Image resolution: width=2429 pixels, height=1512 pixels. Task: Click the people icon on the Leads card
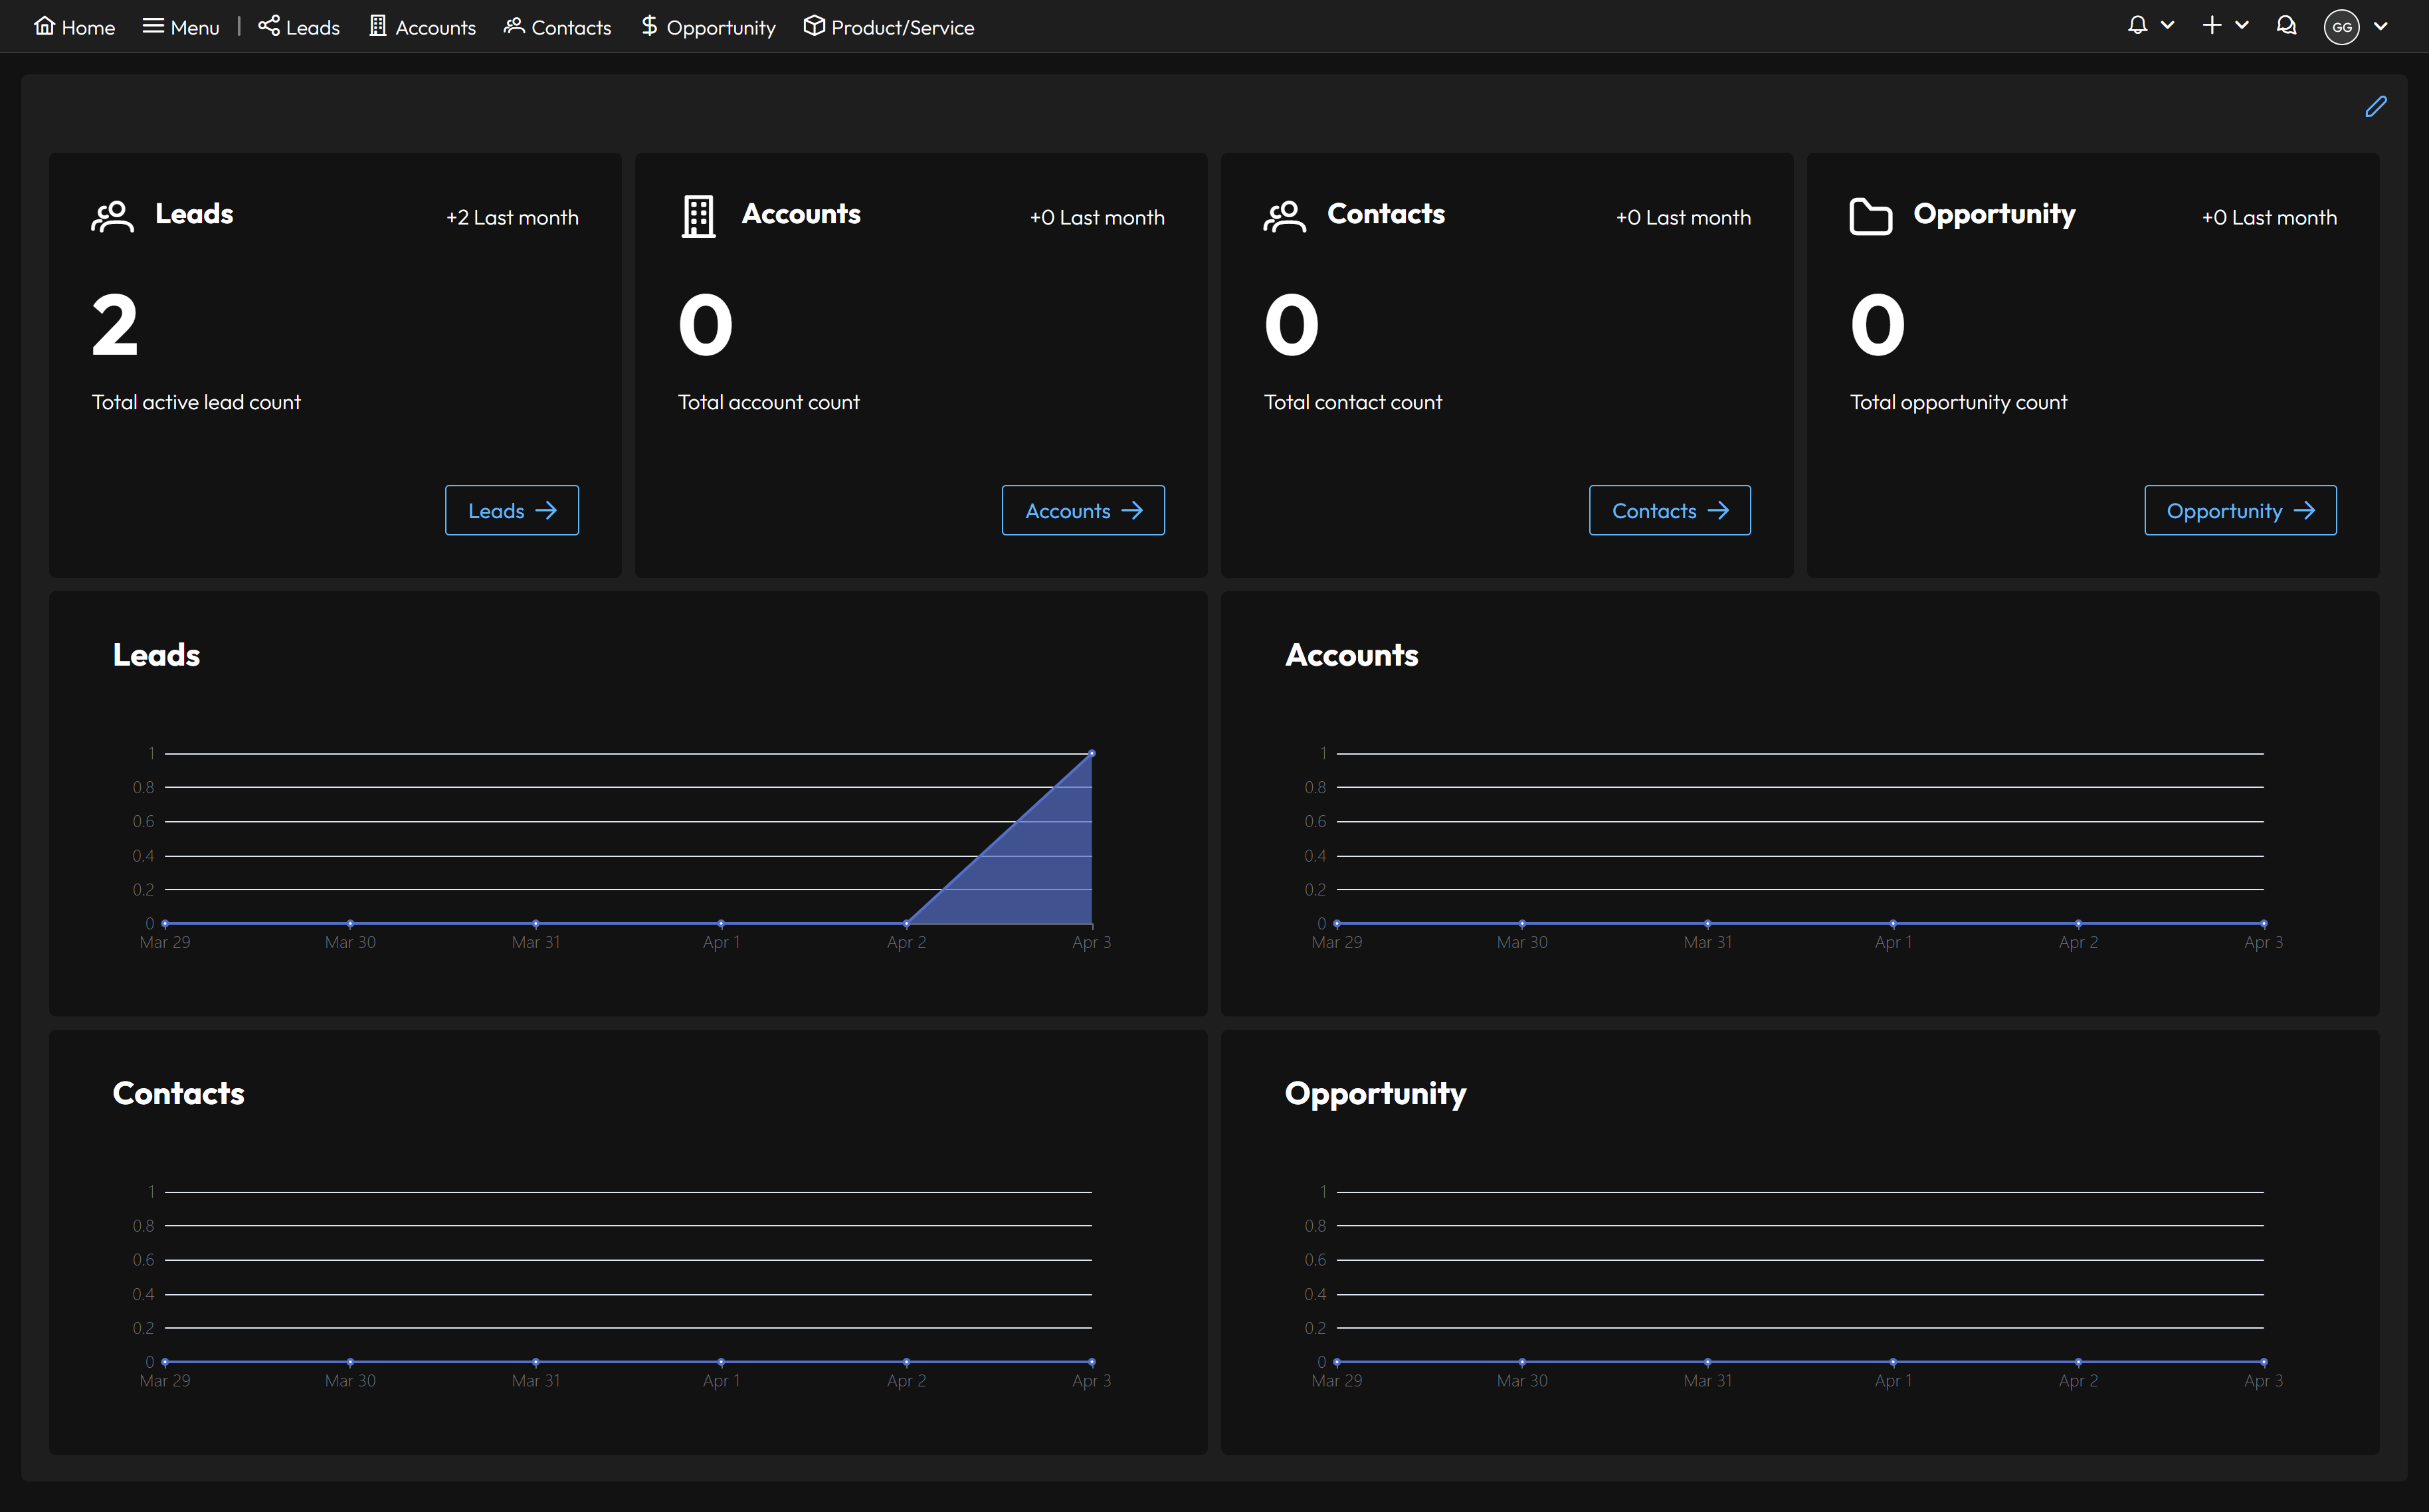(112, 216)
